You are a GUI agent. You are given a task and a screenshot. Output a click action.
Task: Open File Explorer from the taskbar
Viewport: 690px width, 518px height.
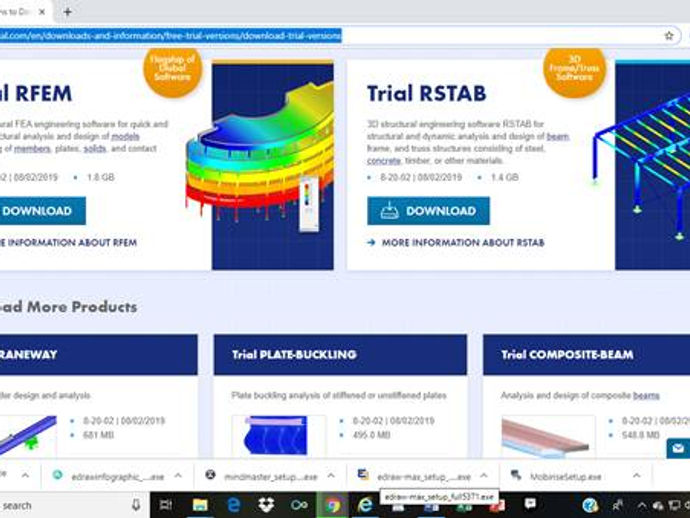pyautogui.click(x=200, y=505)
